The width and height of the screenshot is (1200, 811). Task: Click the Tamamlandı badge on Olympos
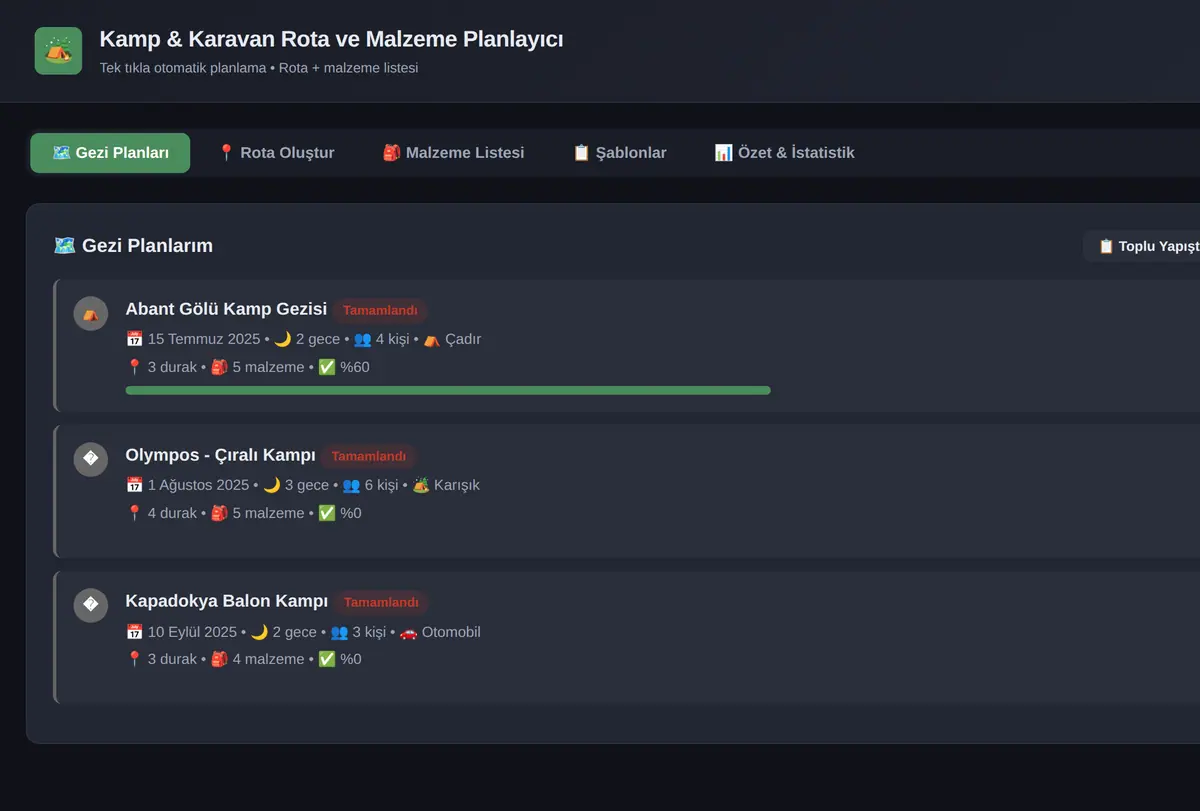[x=368, y=456]
